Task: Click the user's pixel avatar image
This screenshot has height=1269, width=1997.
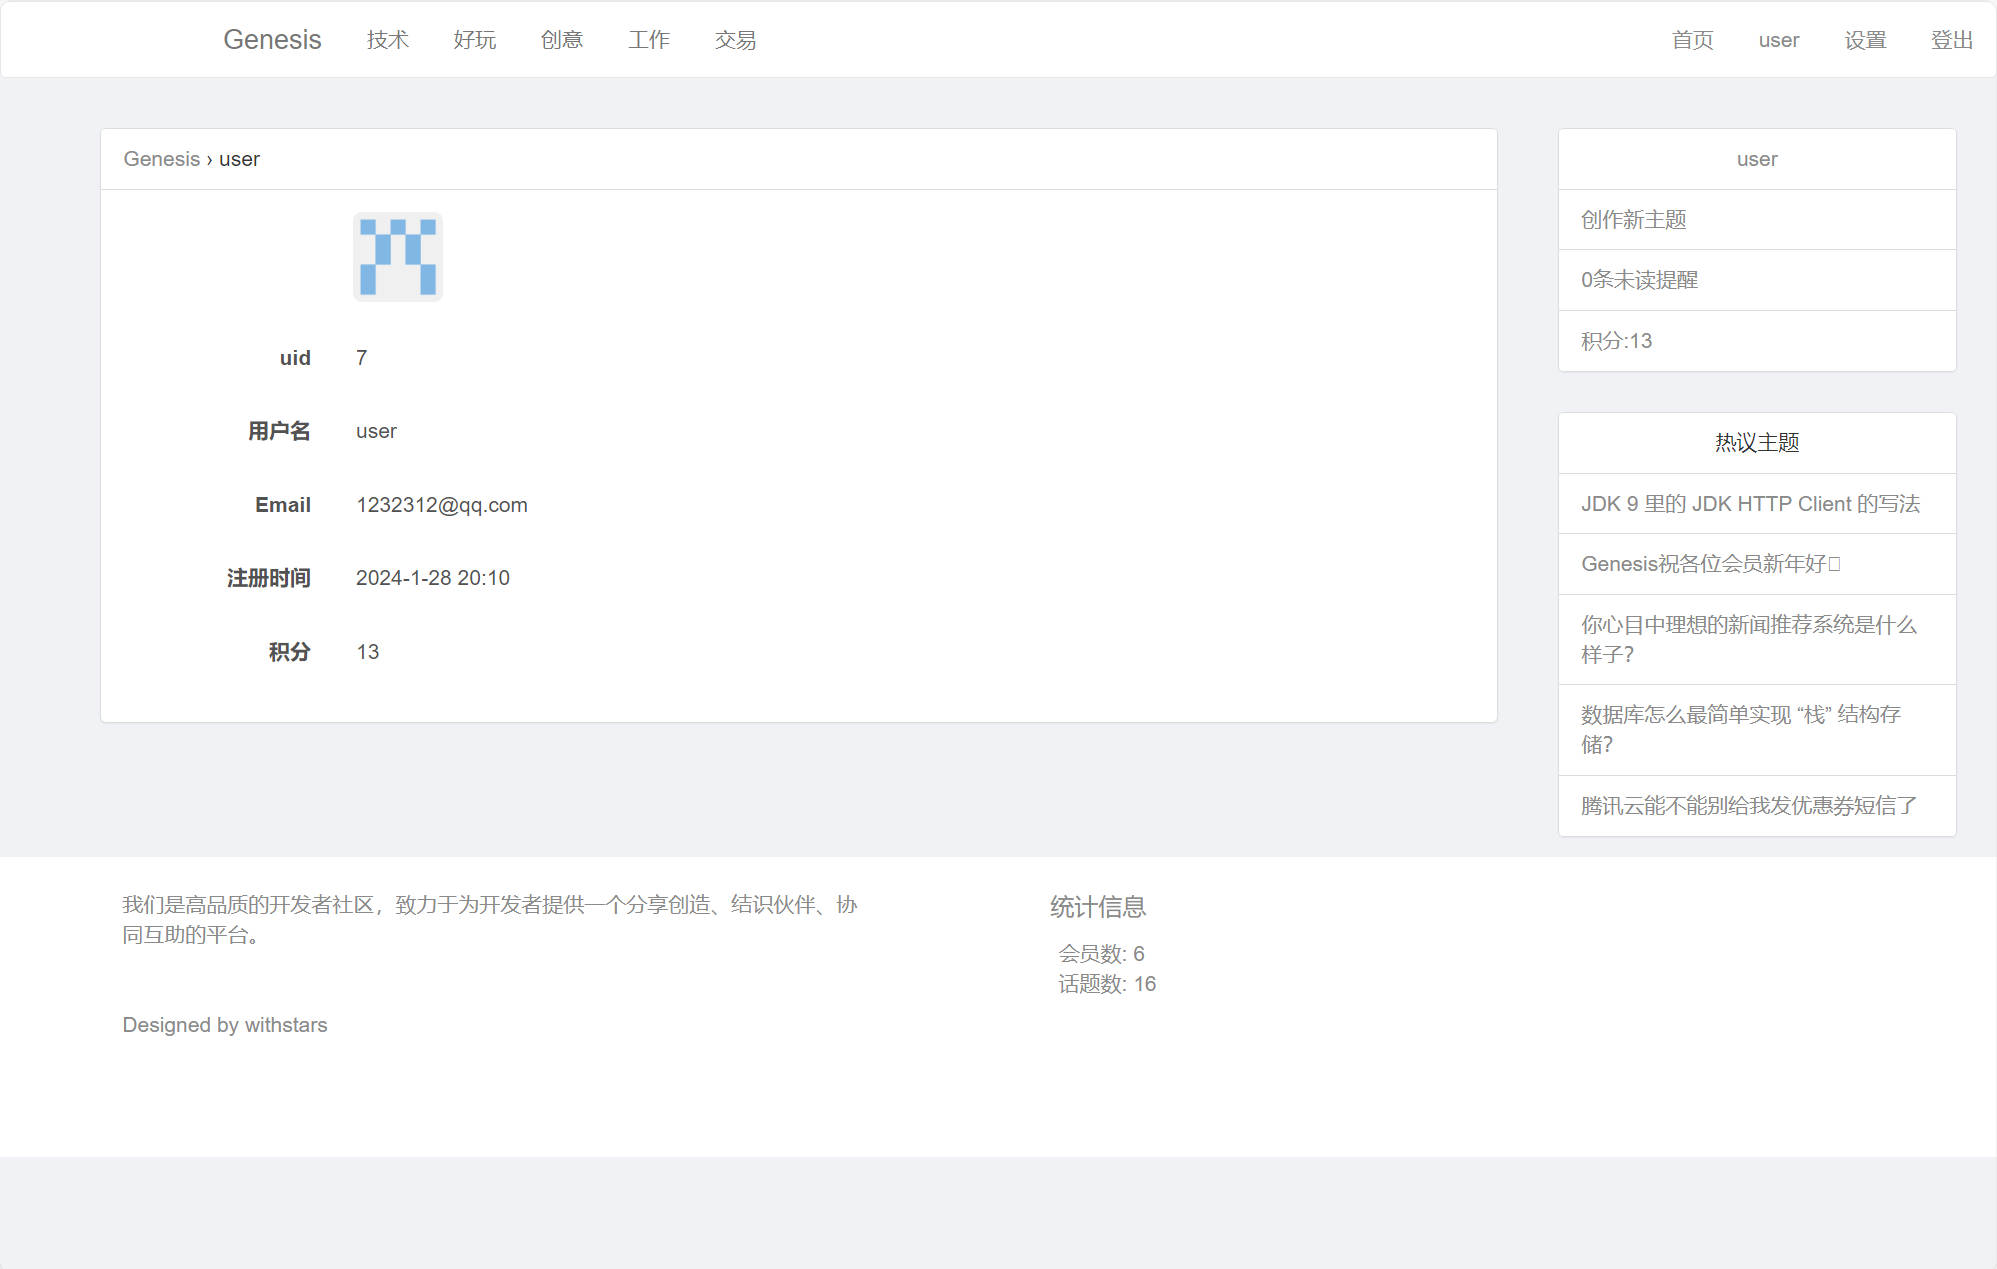Action: pyautogui.click(x=397, y=257)
